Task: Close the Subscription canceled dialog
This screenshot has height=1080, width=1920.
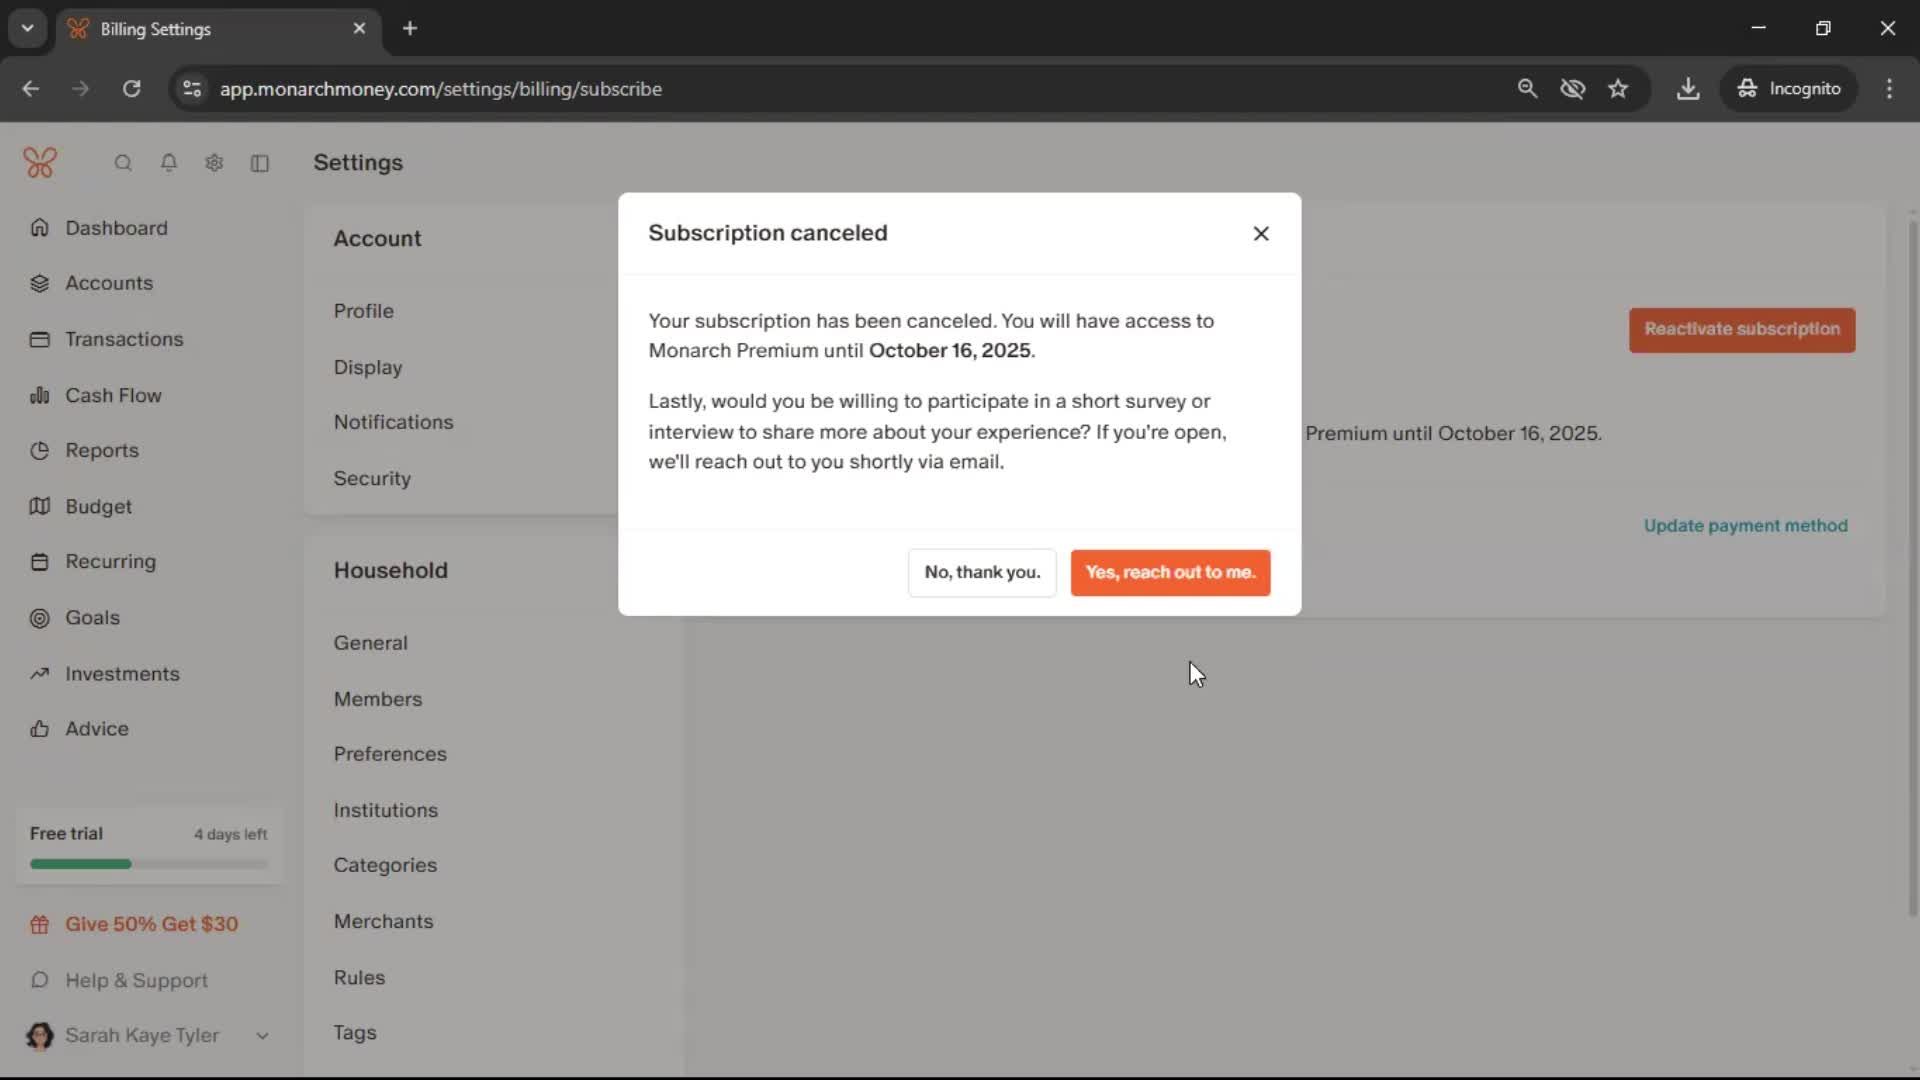Action: [x=1261, y=233]
